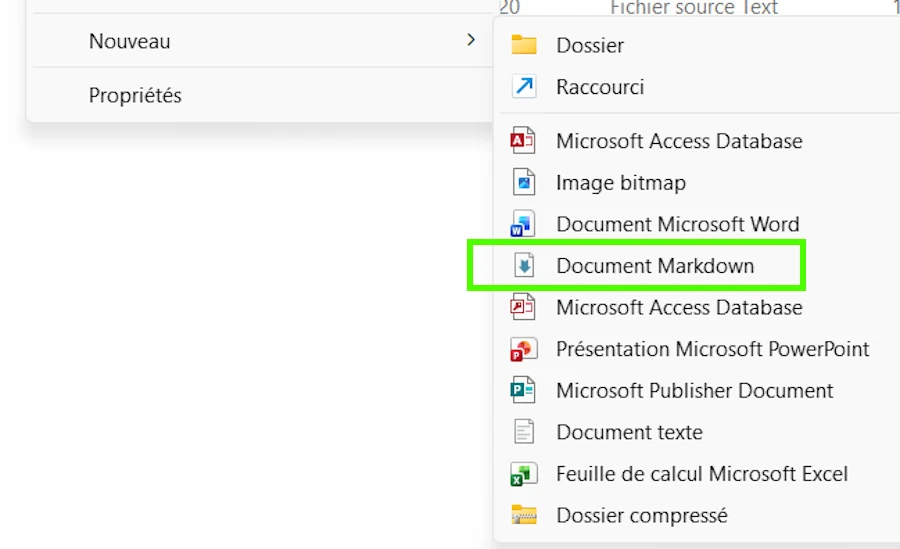Viewport: 900px width, 549px height.
Task: Click the red Access 'A' icon above Image bitmap
Action: tap(523, 141)
